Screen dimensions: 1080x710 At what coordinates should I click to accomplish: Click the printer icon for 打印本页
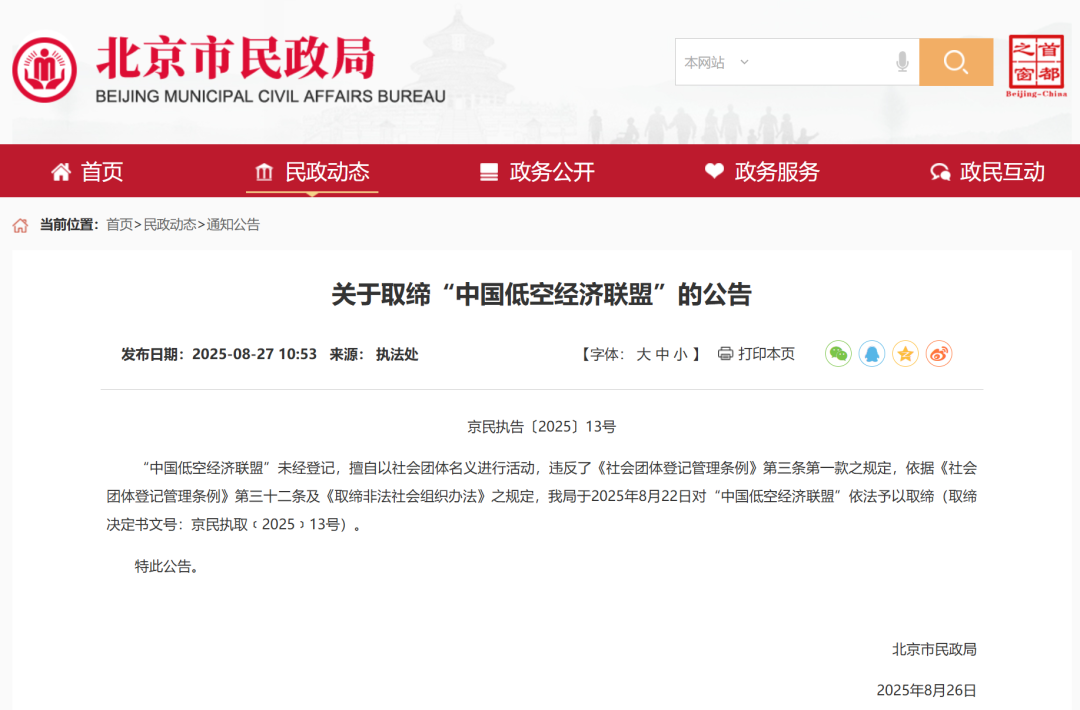[x=726, y=353]
